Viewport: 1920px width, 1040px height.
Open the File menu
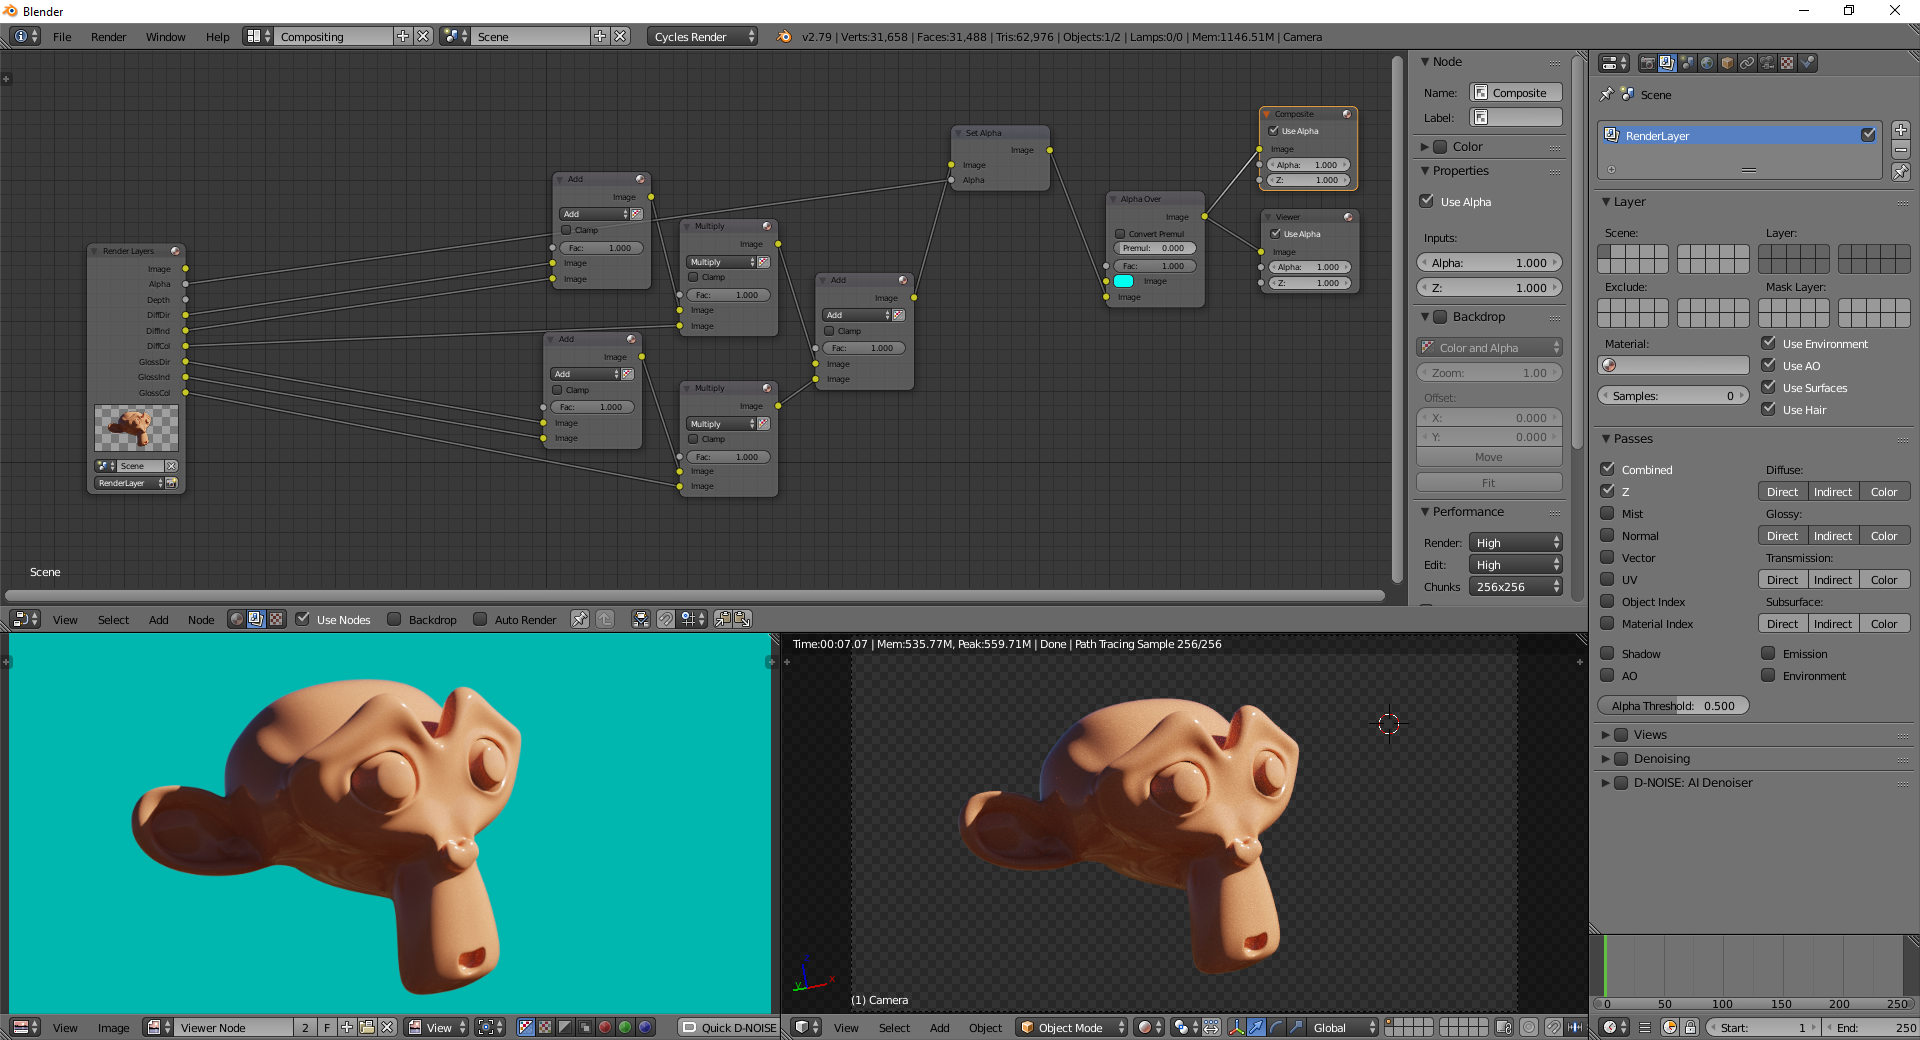point(62,36)
